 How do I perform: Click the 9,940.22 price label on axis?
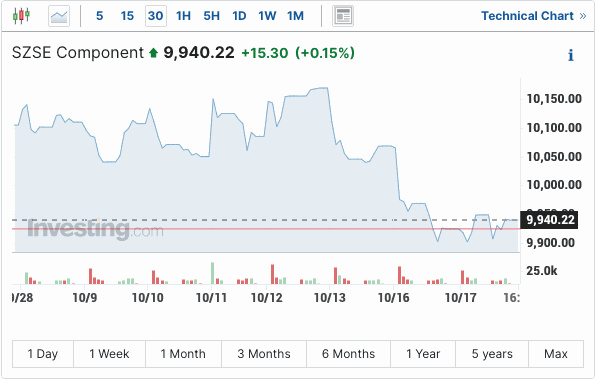550,220
